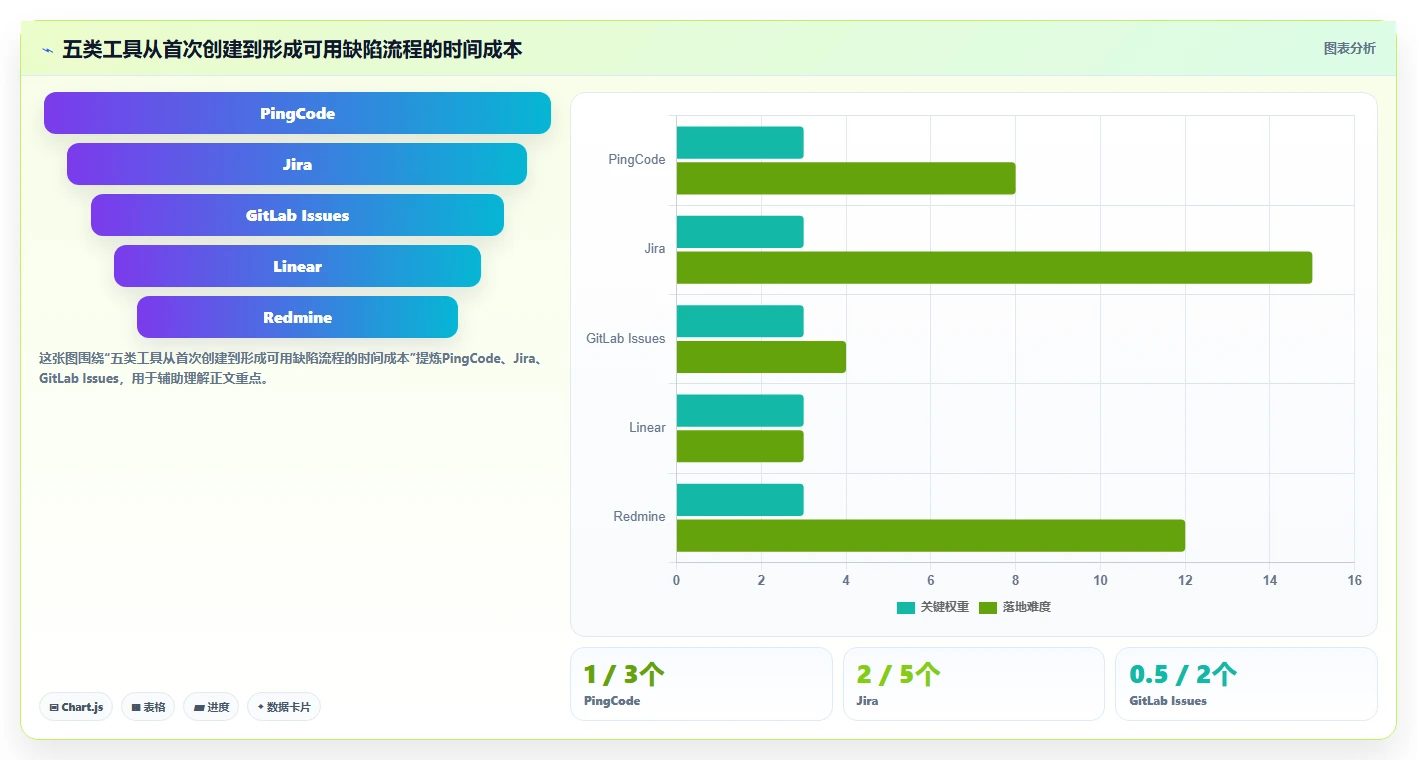Select the Redmine funnel bar
Viewport: 1417px width, 760px height.
coord(297,317)
